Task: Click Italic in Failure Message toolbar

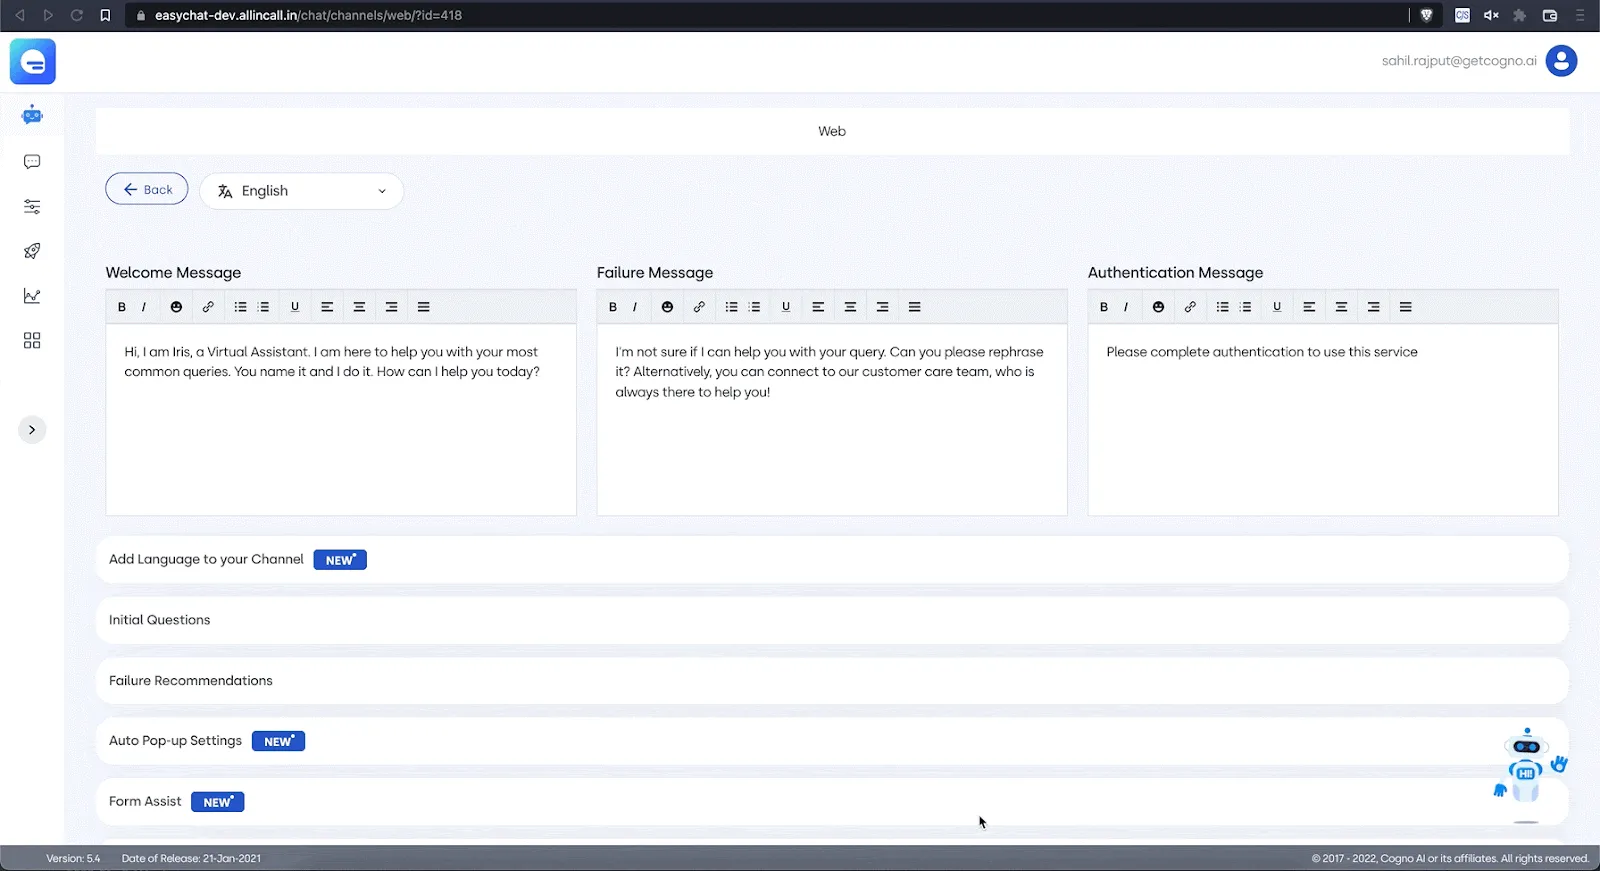Action: click(x=635, y=307)
